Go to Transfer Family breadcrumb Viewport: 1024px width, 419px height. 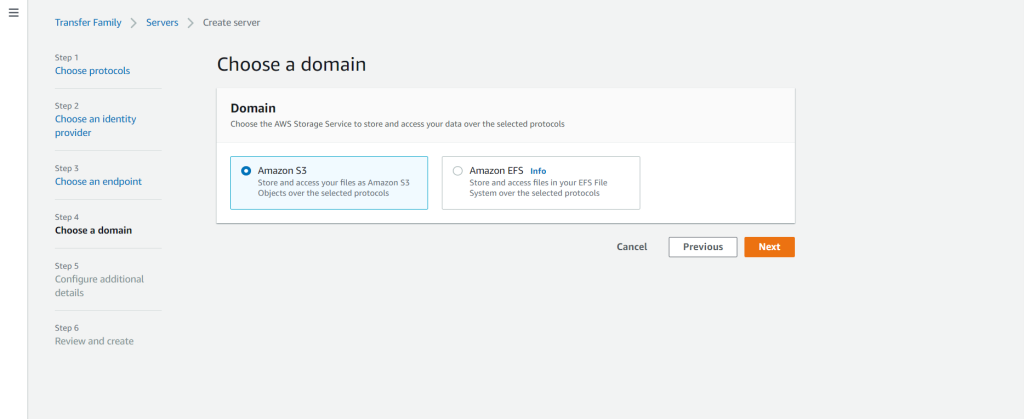click(x=88, y=22)
